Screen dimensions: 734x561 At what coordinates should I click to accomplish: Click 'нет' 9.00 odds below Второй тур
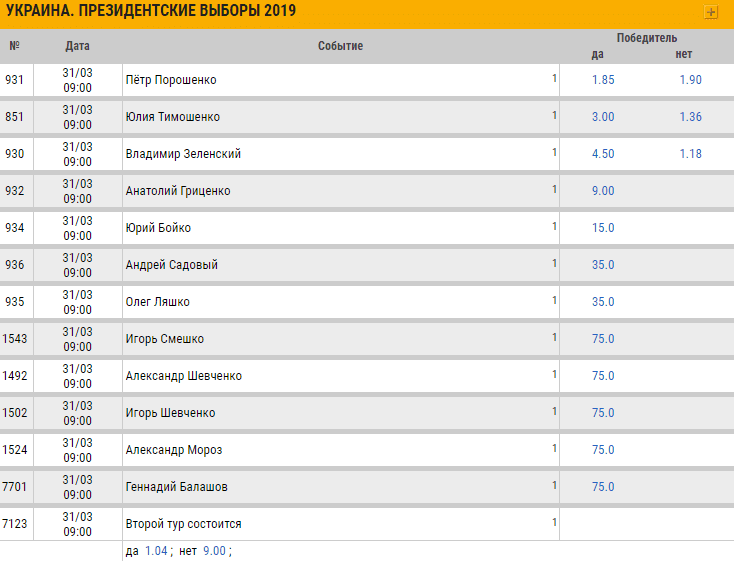click(x=214, y=551)
